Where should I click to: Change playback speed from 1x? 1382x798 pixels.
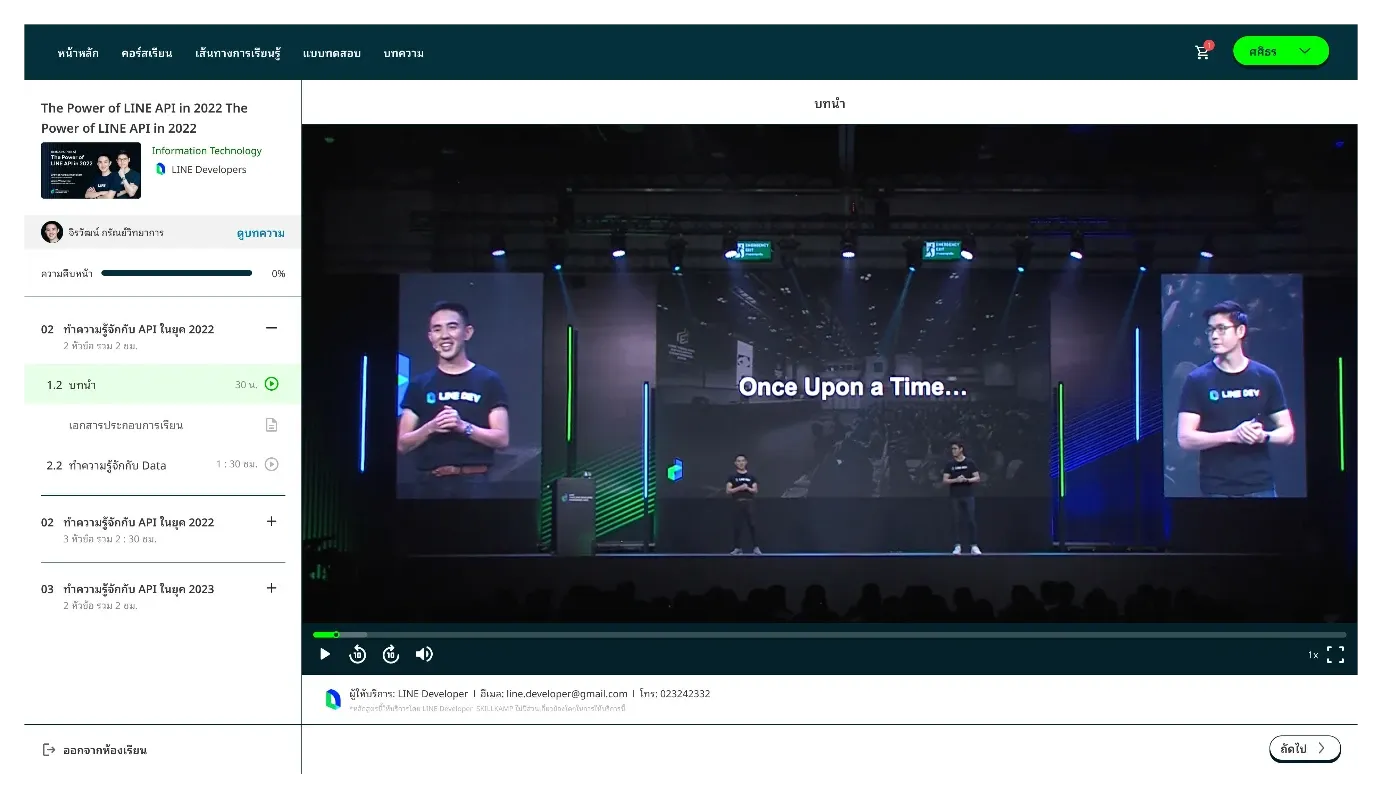click(x=1312, y=655)
